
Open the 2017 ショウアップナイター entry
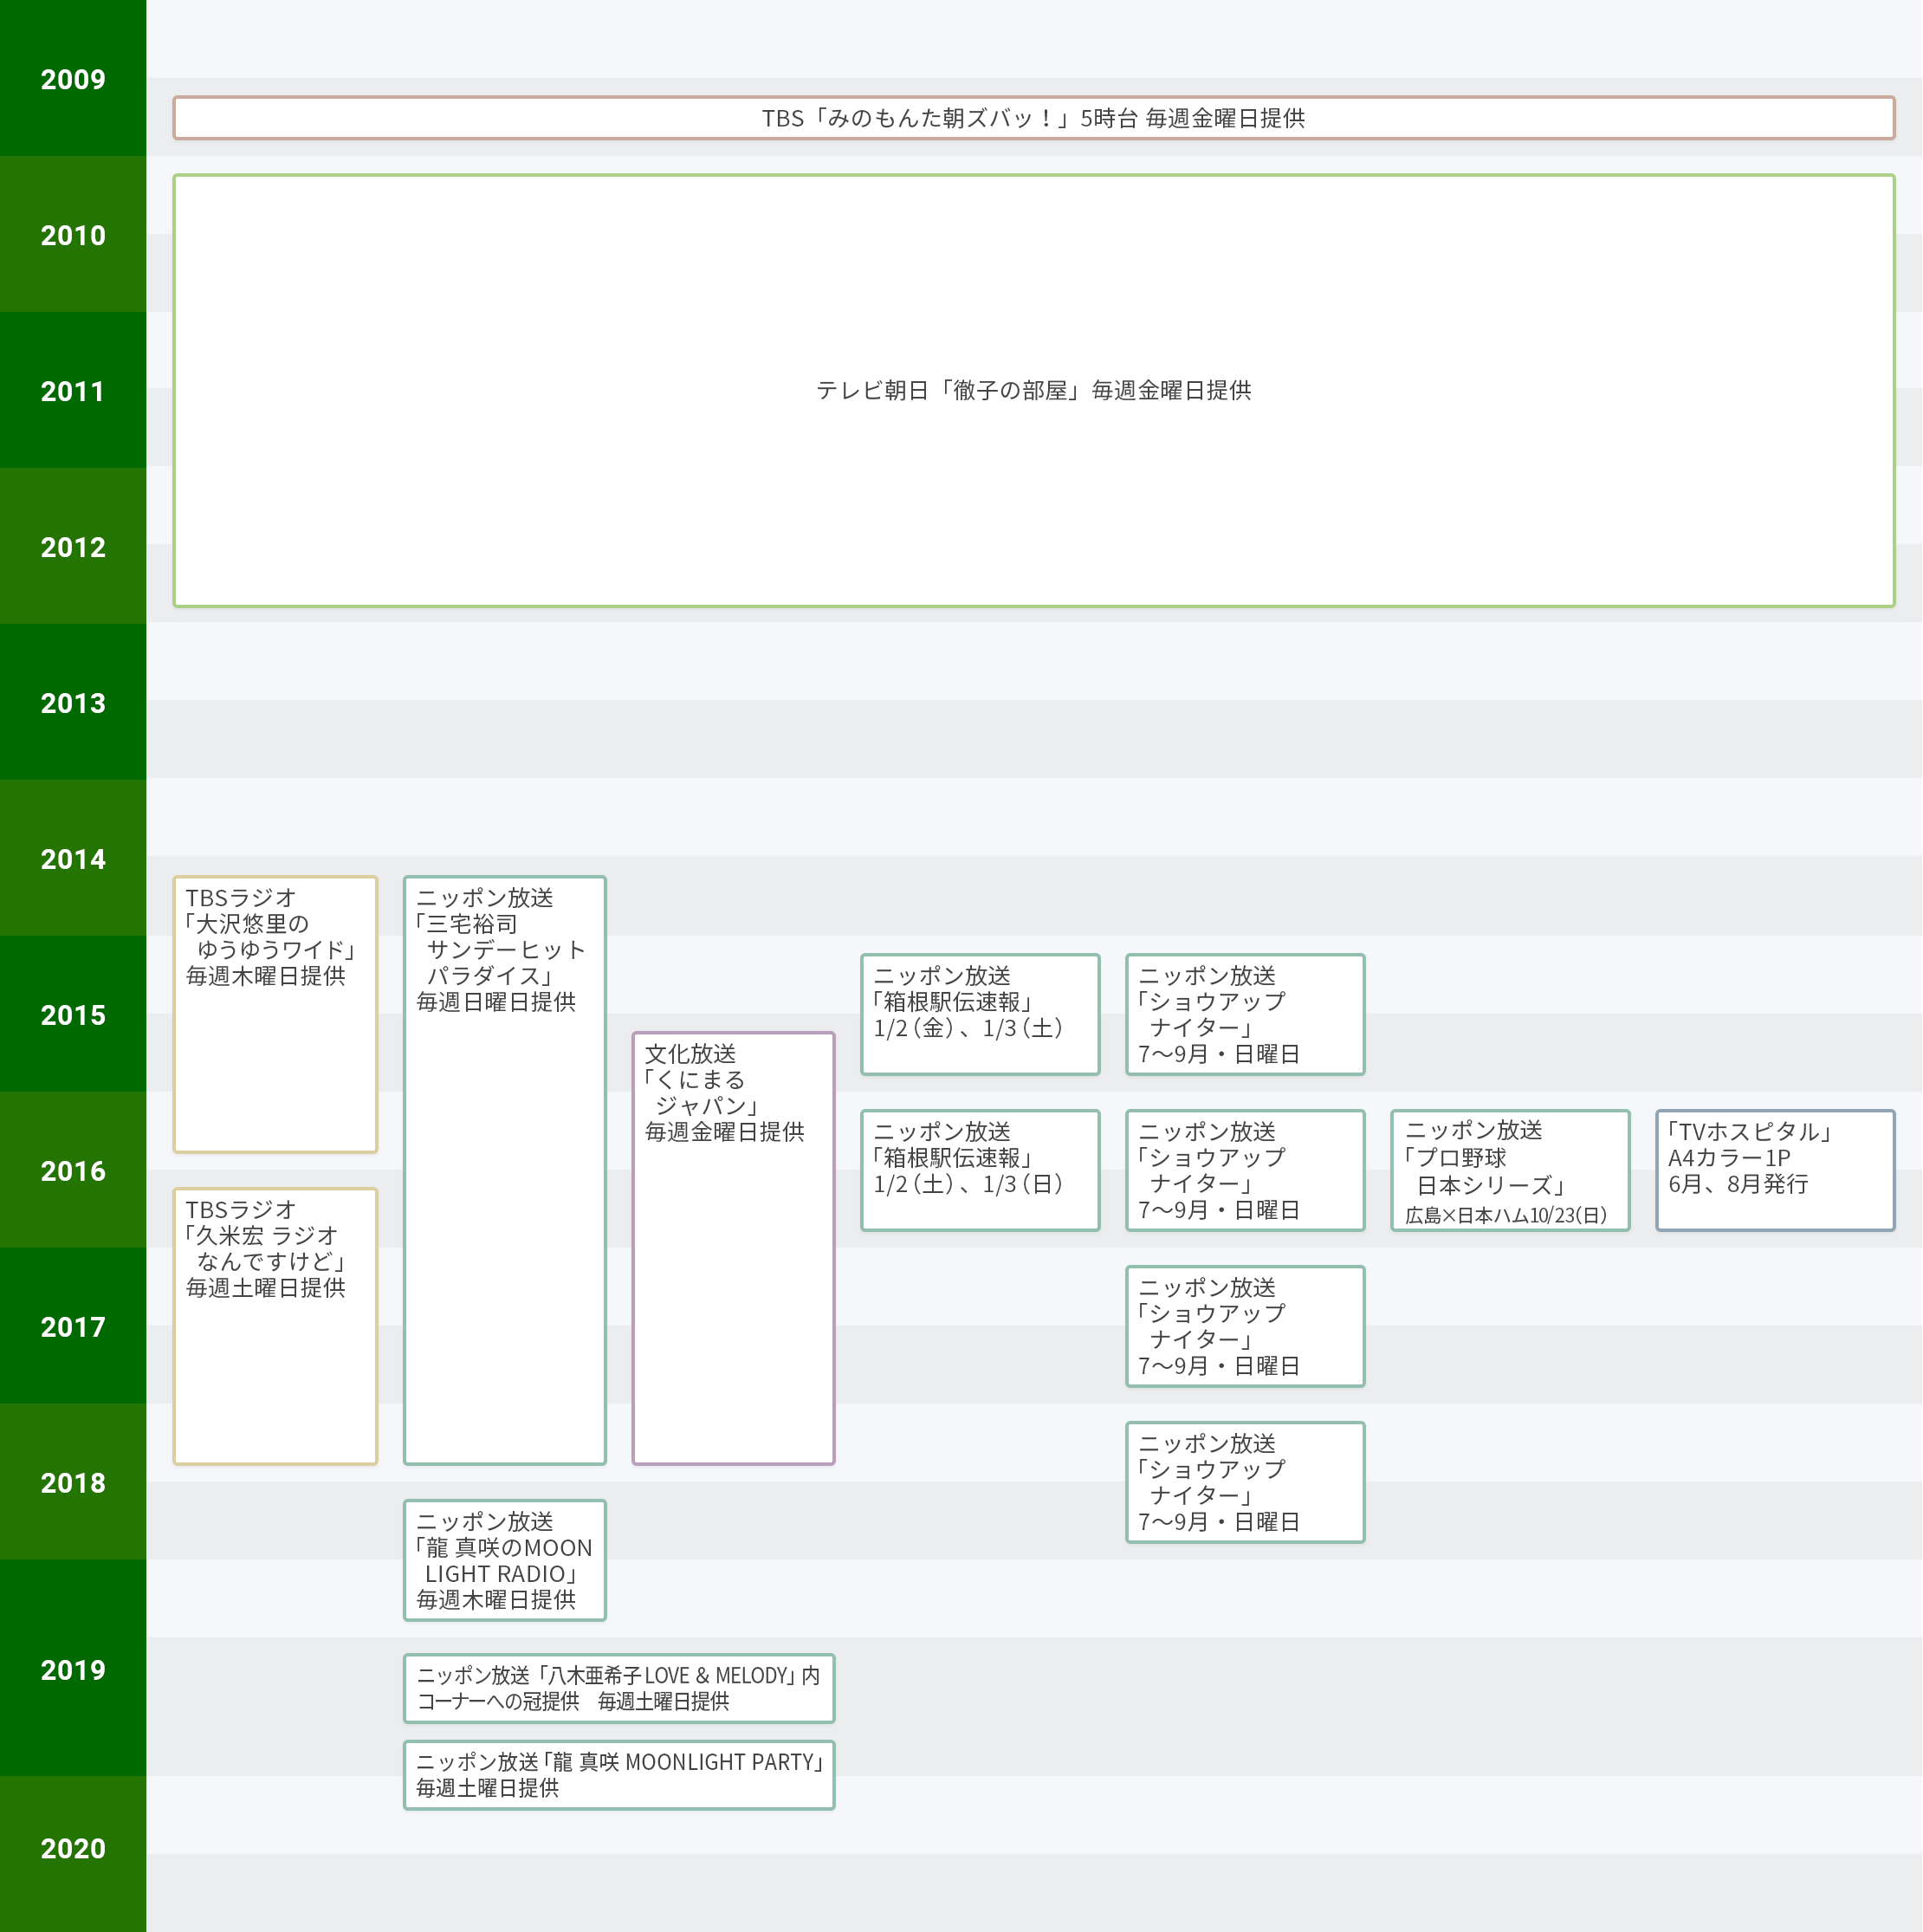click(1245, 1326)
